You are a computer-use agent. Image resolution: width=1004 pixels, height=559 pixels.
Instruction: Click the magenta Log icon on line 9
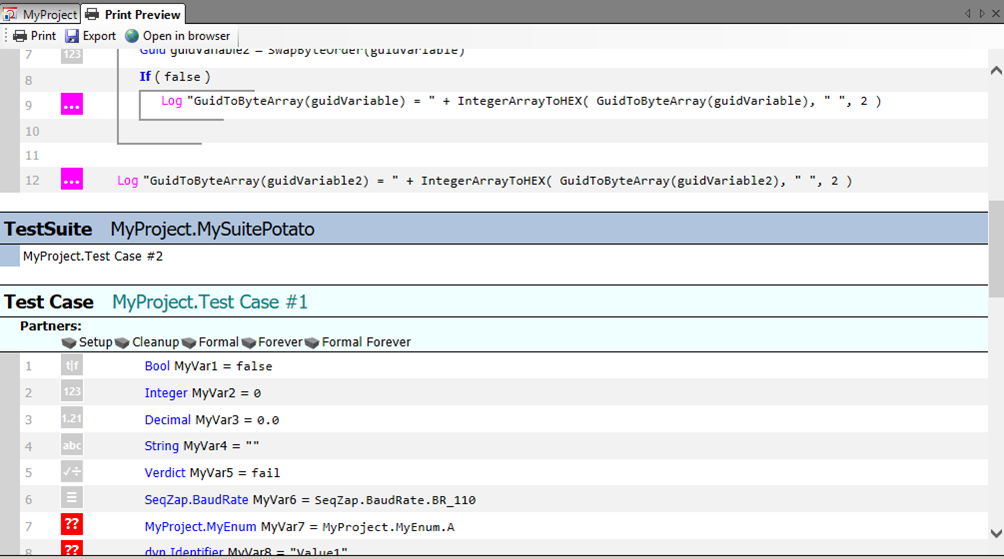click(x=72, y=104)
